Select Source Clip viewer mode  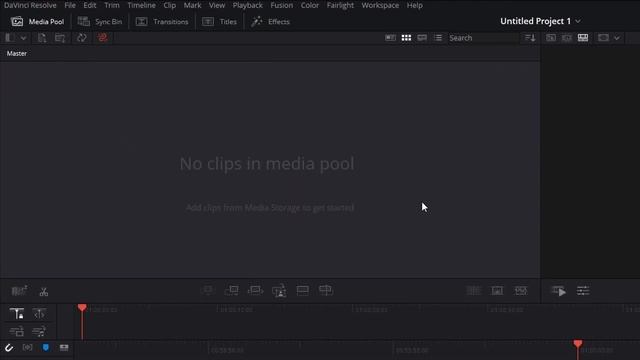(x=551, y=38)
